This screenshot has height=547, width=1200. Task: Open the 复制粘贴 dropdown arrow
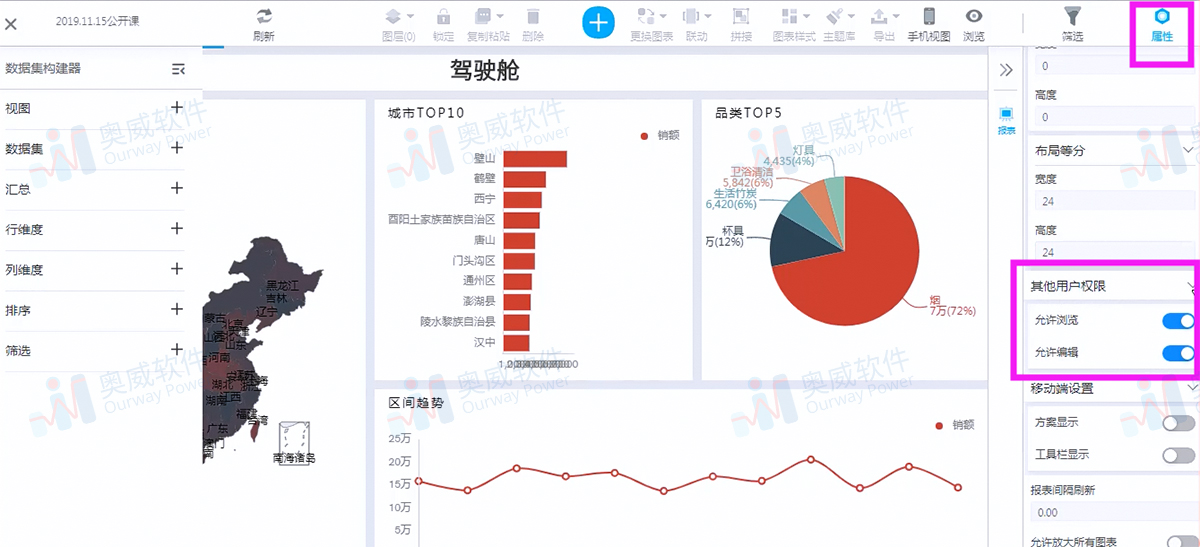pos(499,16)
